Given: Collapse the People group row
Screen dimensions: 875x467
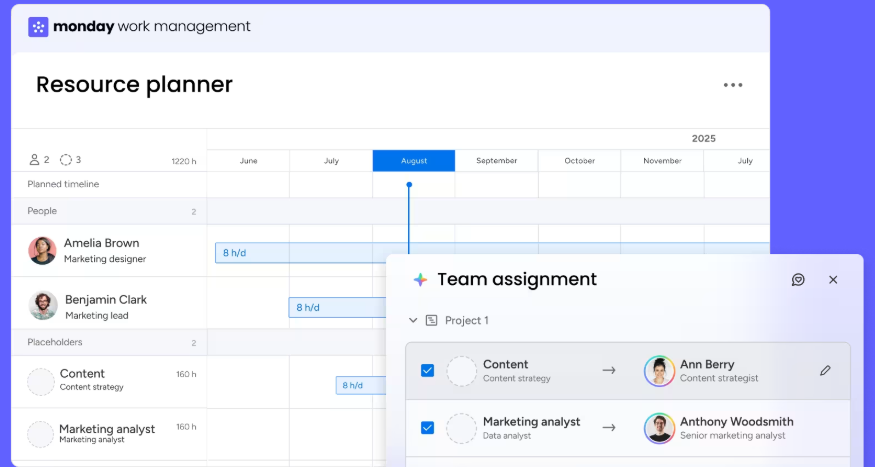Looking at the screenshot, I should pos(42,211).
